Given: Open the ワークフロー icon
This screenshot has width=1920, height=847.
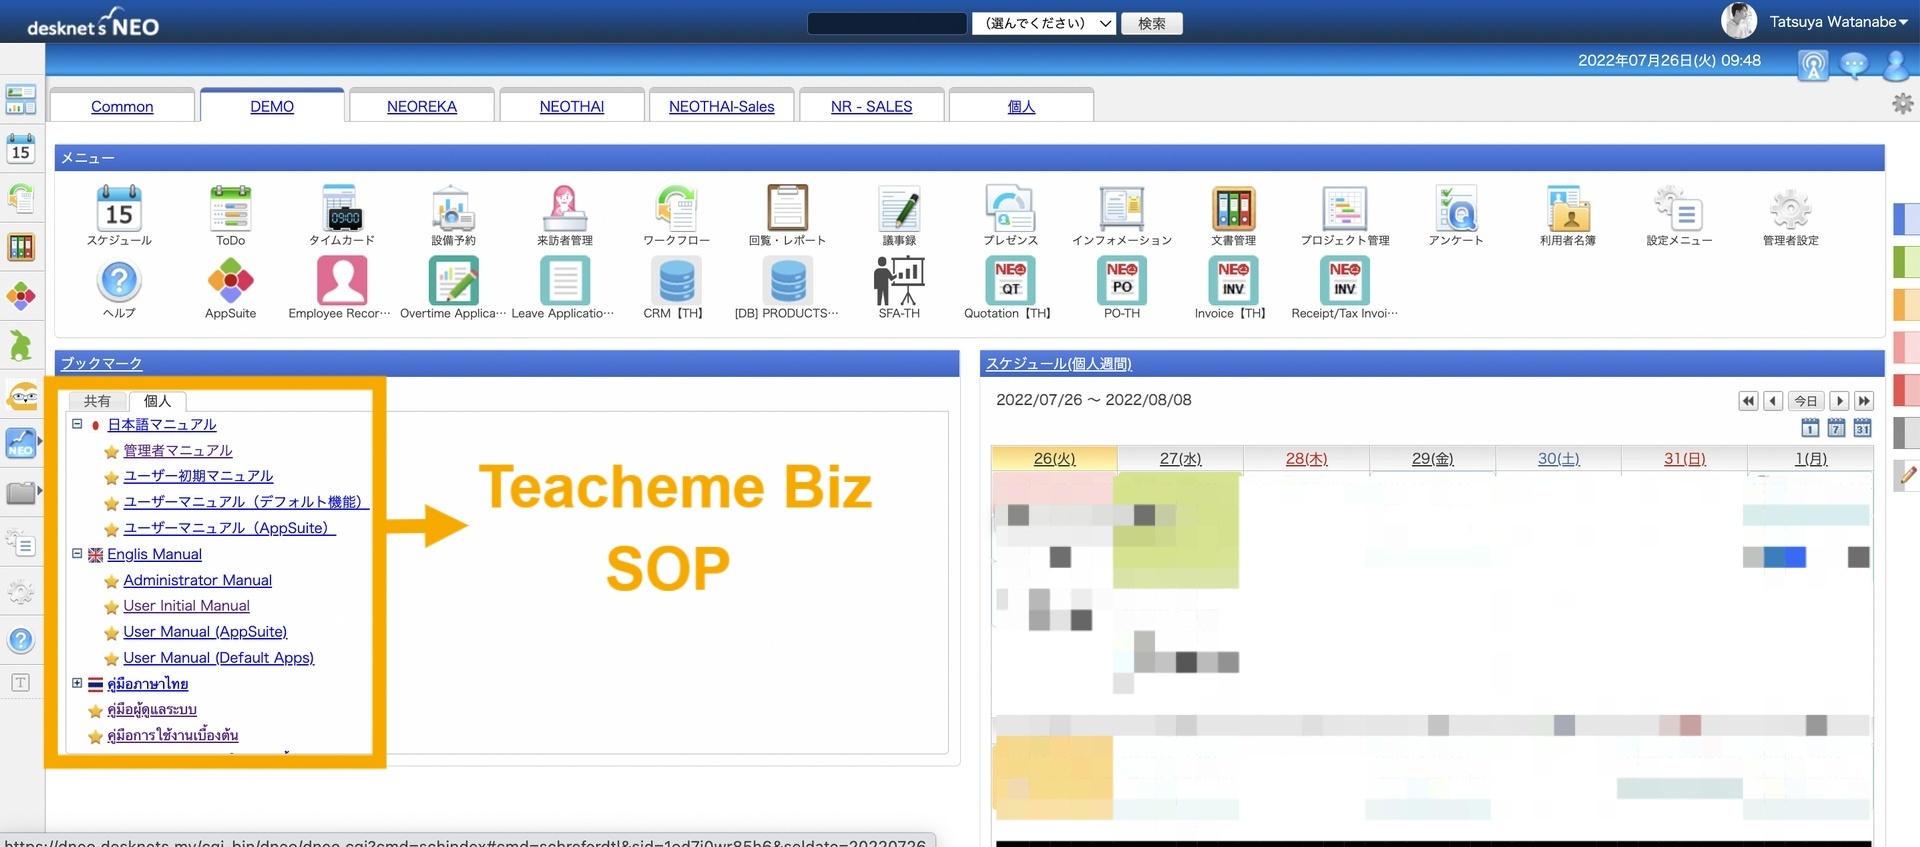Looking at the screenshot, I should [676, 207].
